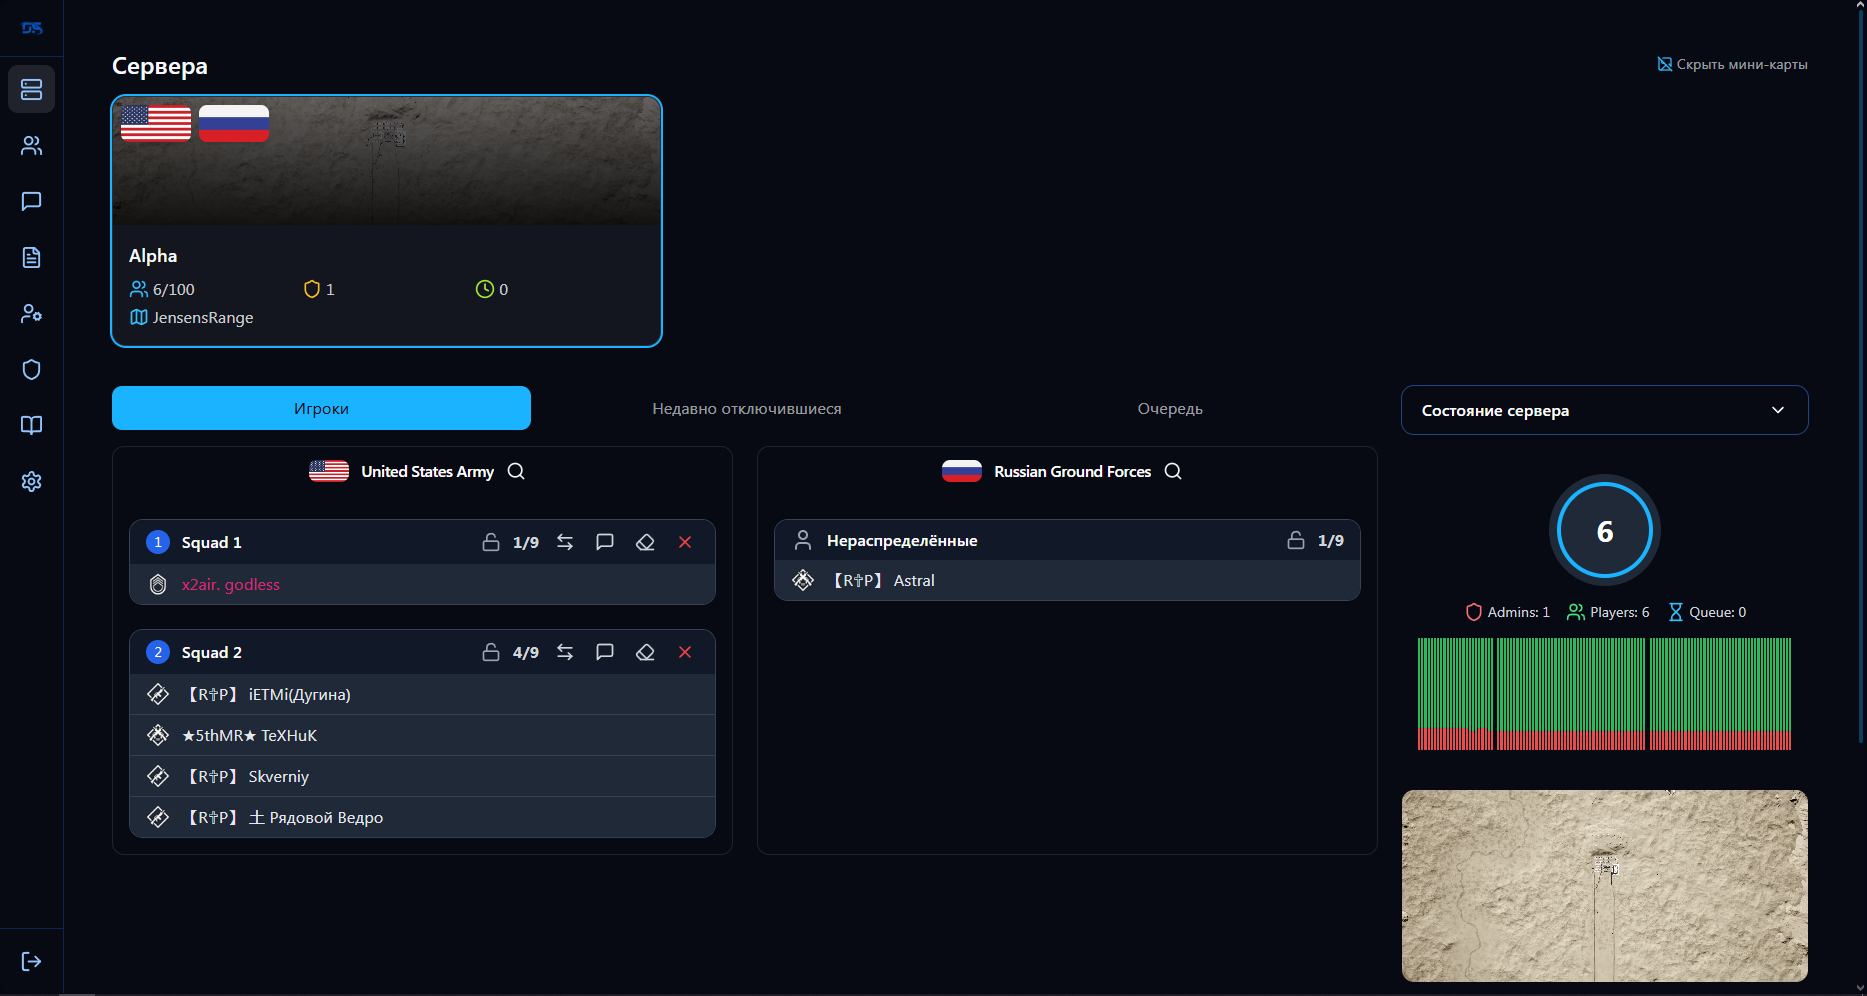Click the app logo at top left
The width and height of the screenshot is (1867, 996).
pyautogui.click(x=32, y=28)
